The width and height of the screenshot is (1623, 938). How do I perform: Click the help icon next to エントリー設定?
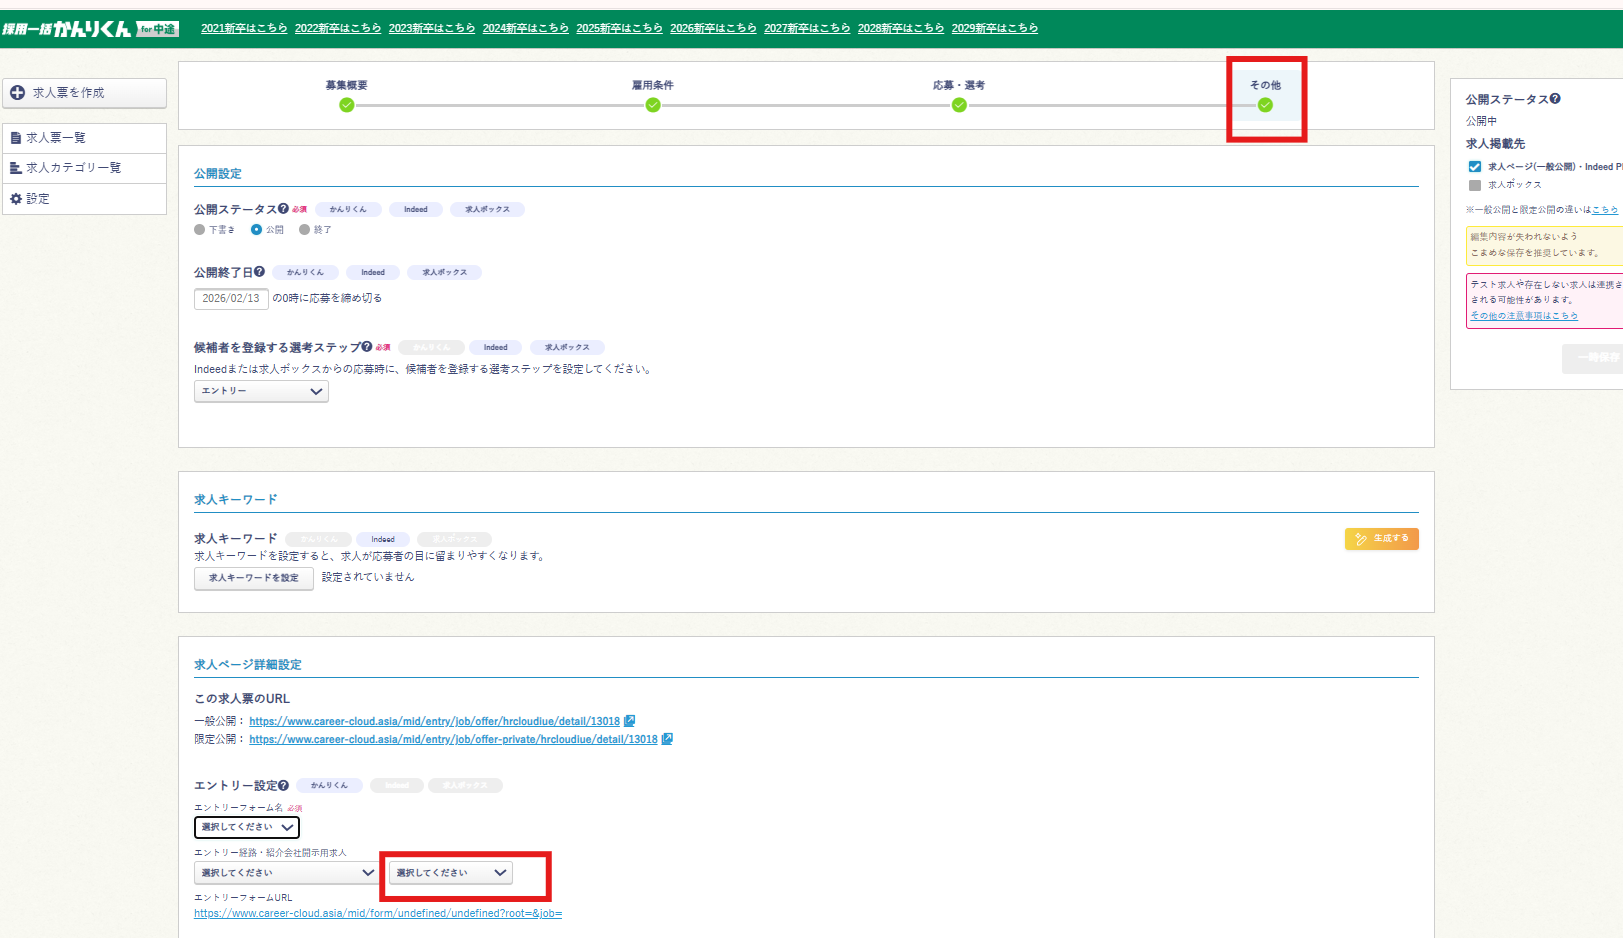click(284, 786)
